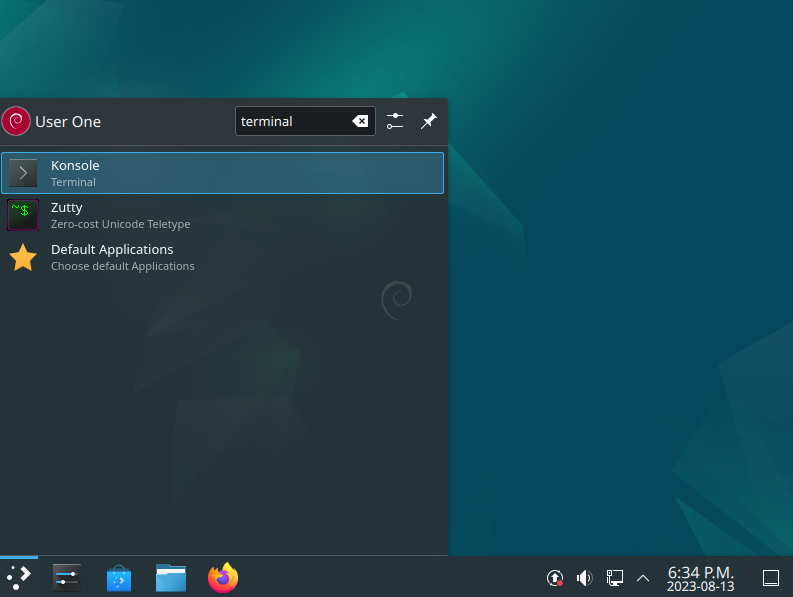Open audio volume tray icon
793x597 pixels.
[585, 578]
